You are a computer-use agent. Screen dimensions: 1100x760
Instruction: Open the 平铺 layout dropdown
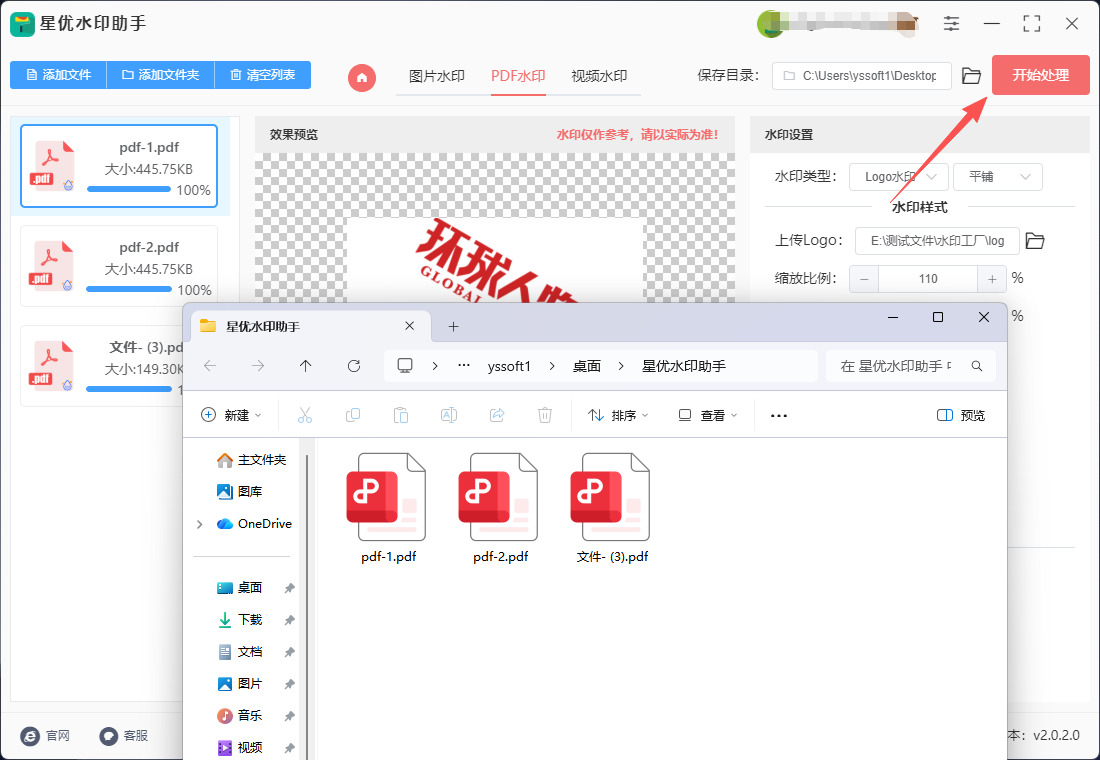[x=998, y=177]
